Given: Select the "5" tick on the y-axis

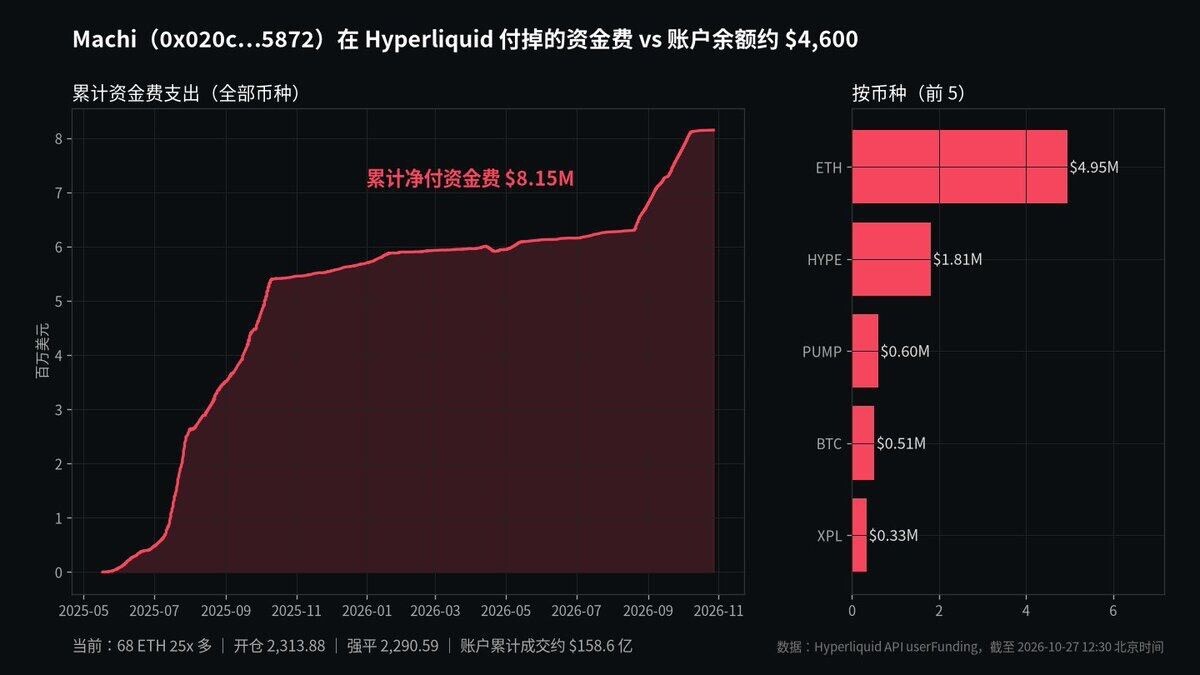Looking at the screenshot, I should [59, 301].
